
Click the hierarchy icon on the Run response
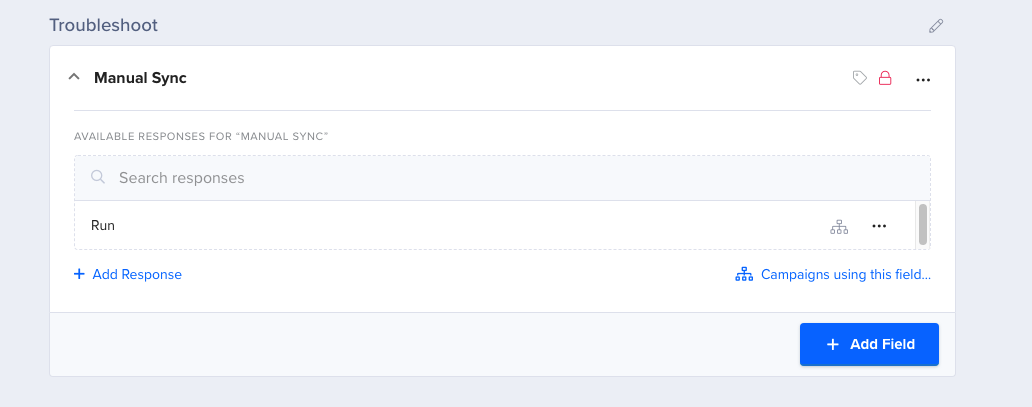pyautogui.click(x=839, y=227)
